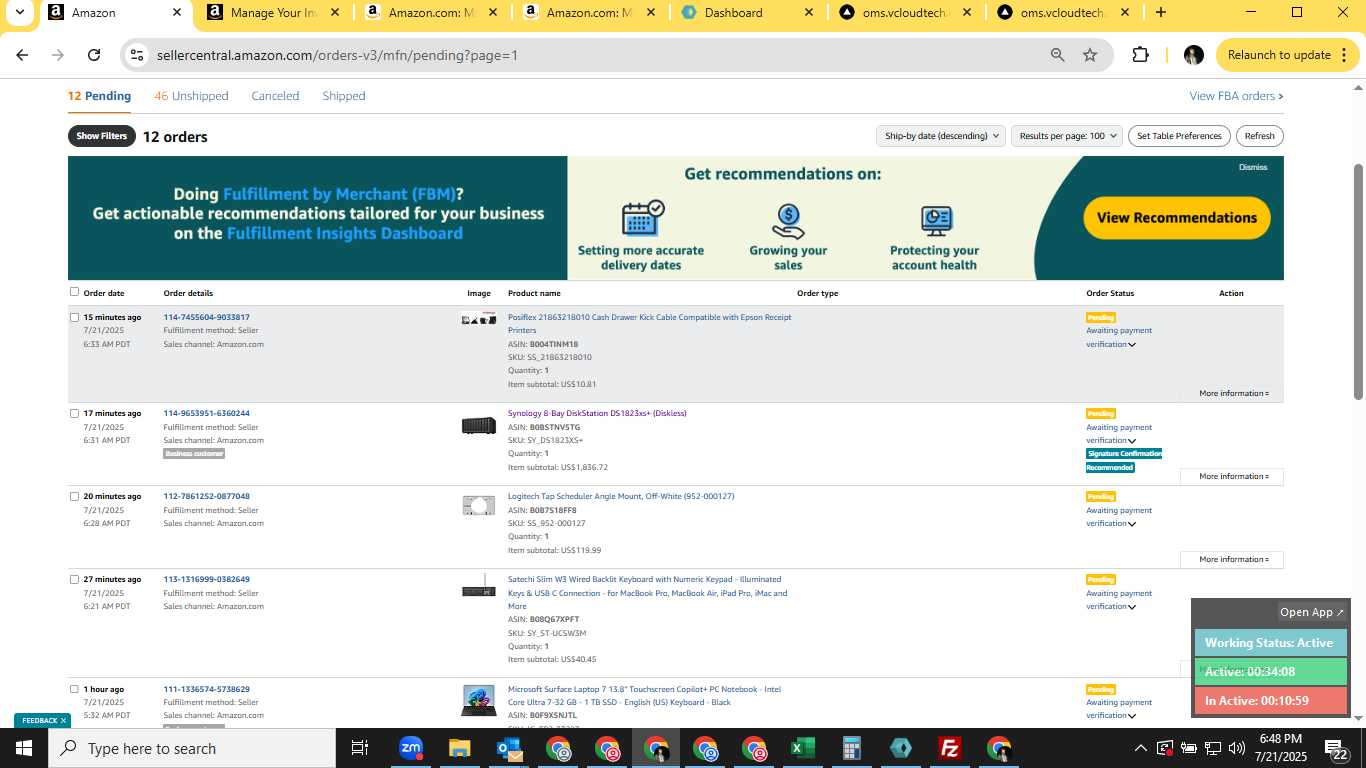Click the protecting account health icon
Image resolution: width=1366 pixels, height=768 pixels.
935,220
